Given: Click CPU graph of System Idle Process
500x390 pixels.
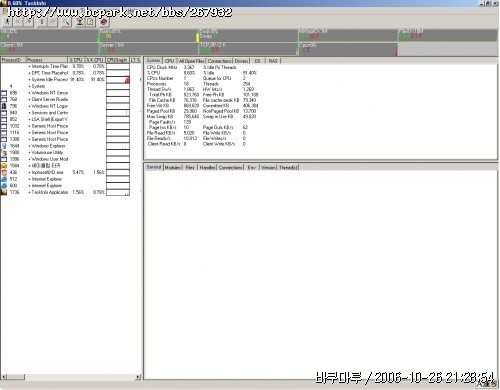Looking at the screenshot, I should pos(118,80).
